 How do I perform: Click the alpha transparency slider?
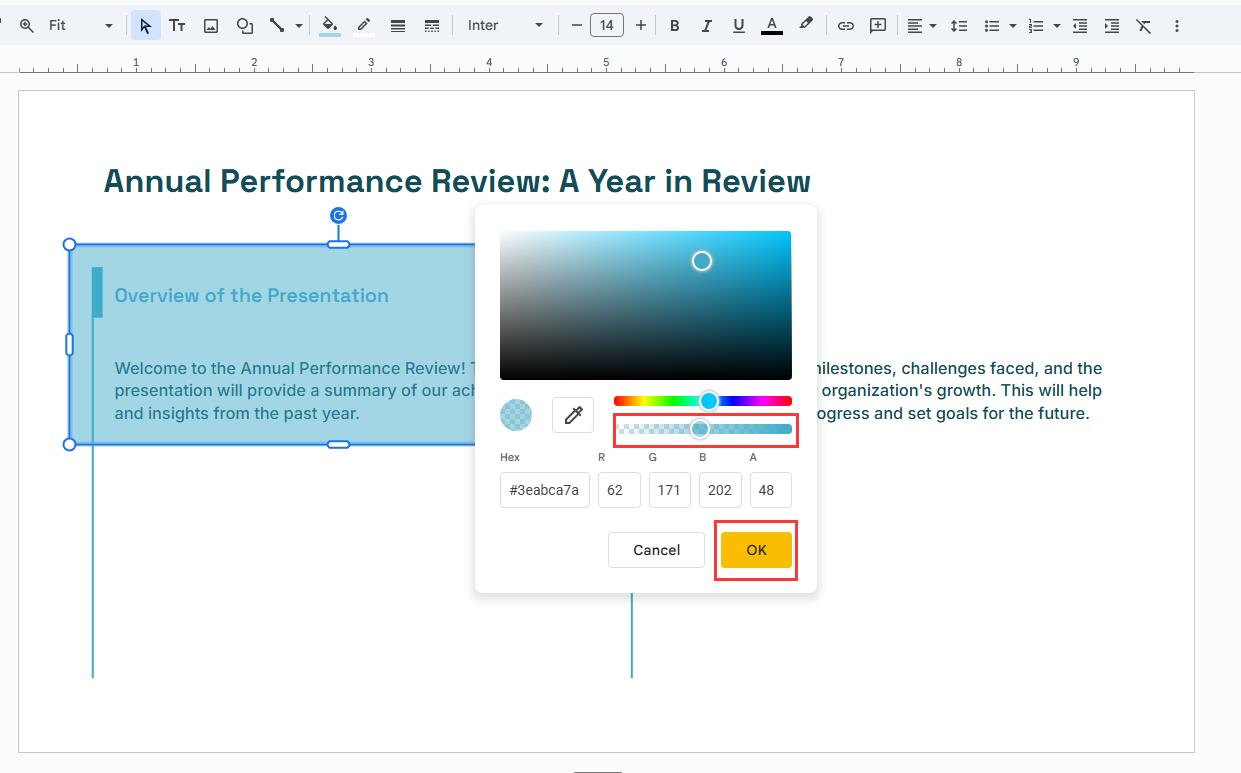703,429
